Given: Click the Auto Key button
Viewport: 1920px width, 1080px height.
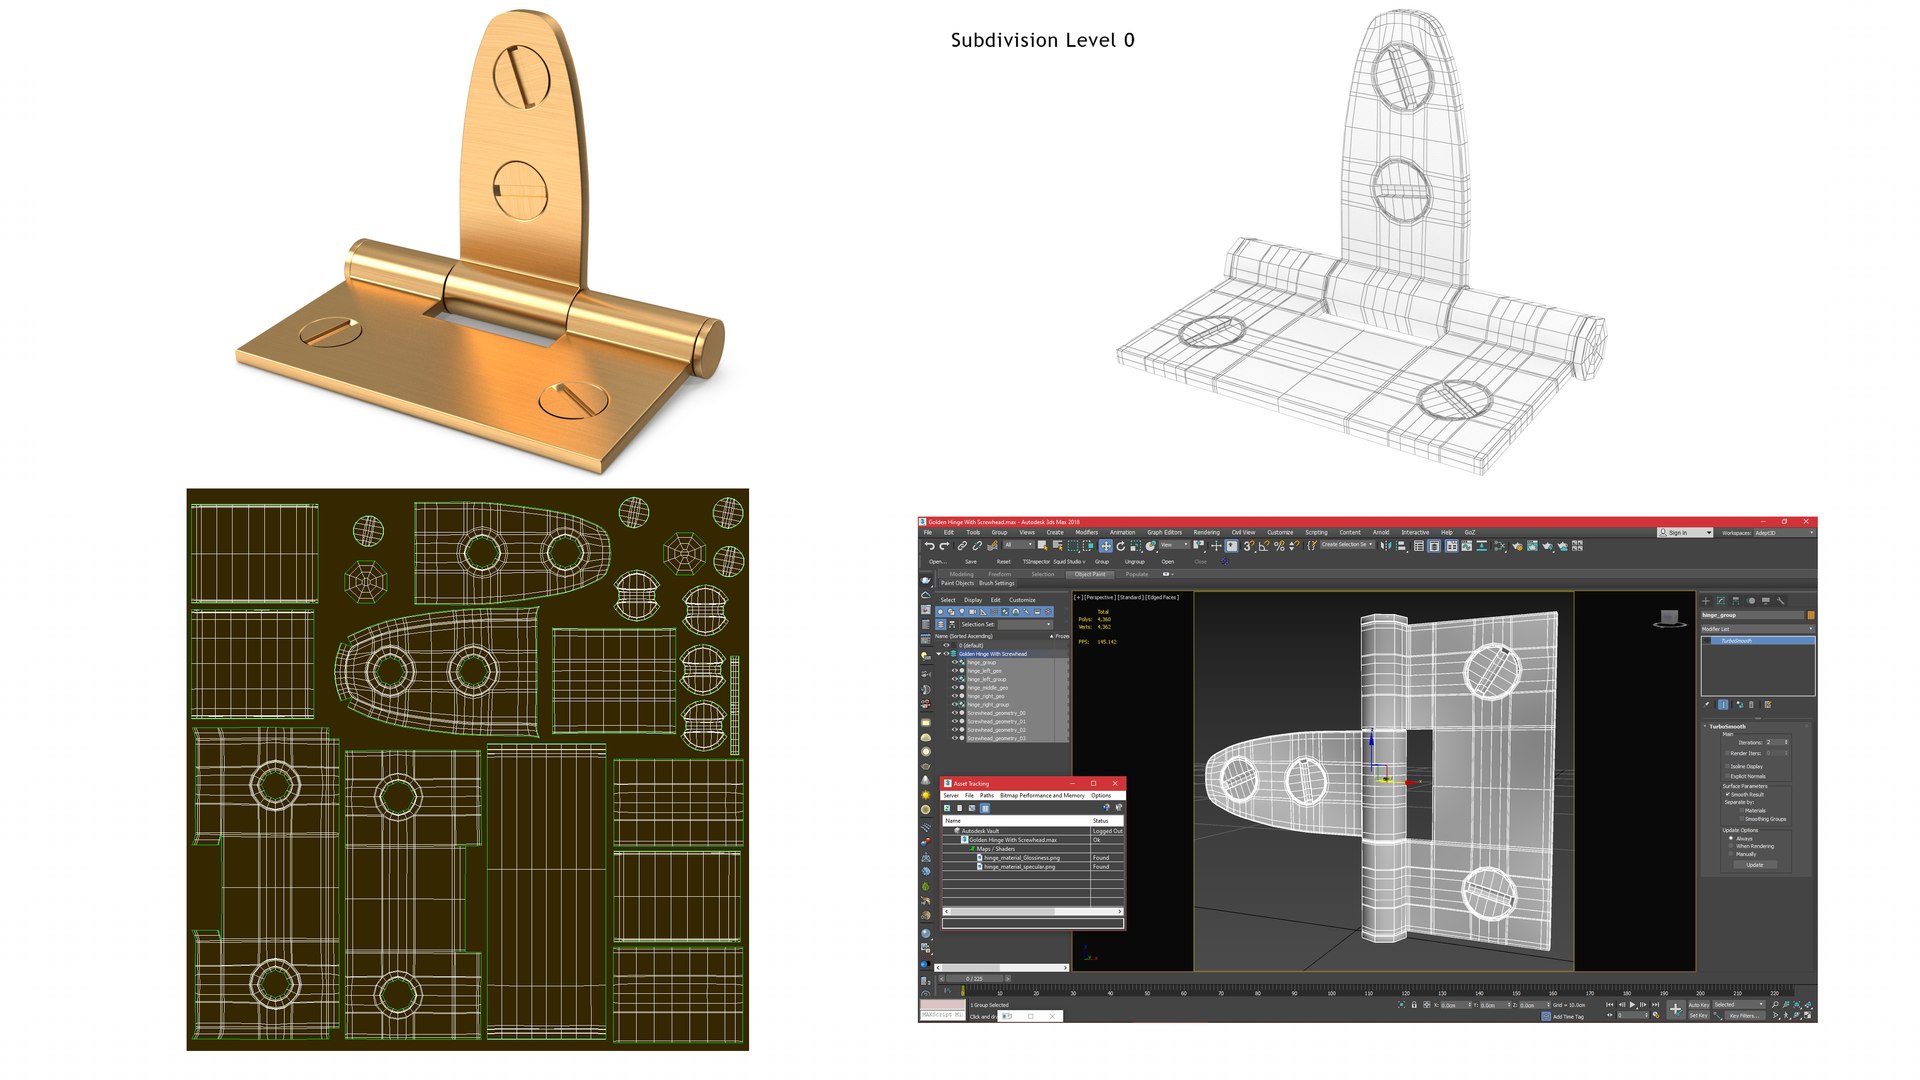Looking at the screenshot, I should (1699, 1005).
